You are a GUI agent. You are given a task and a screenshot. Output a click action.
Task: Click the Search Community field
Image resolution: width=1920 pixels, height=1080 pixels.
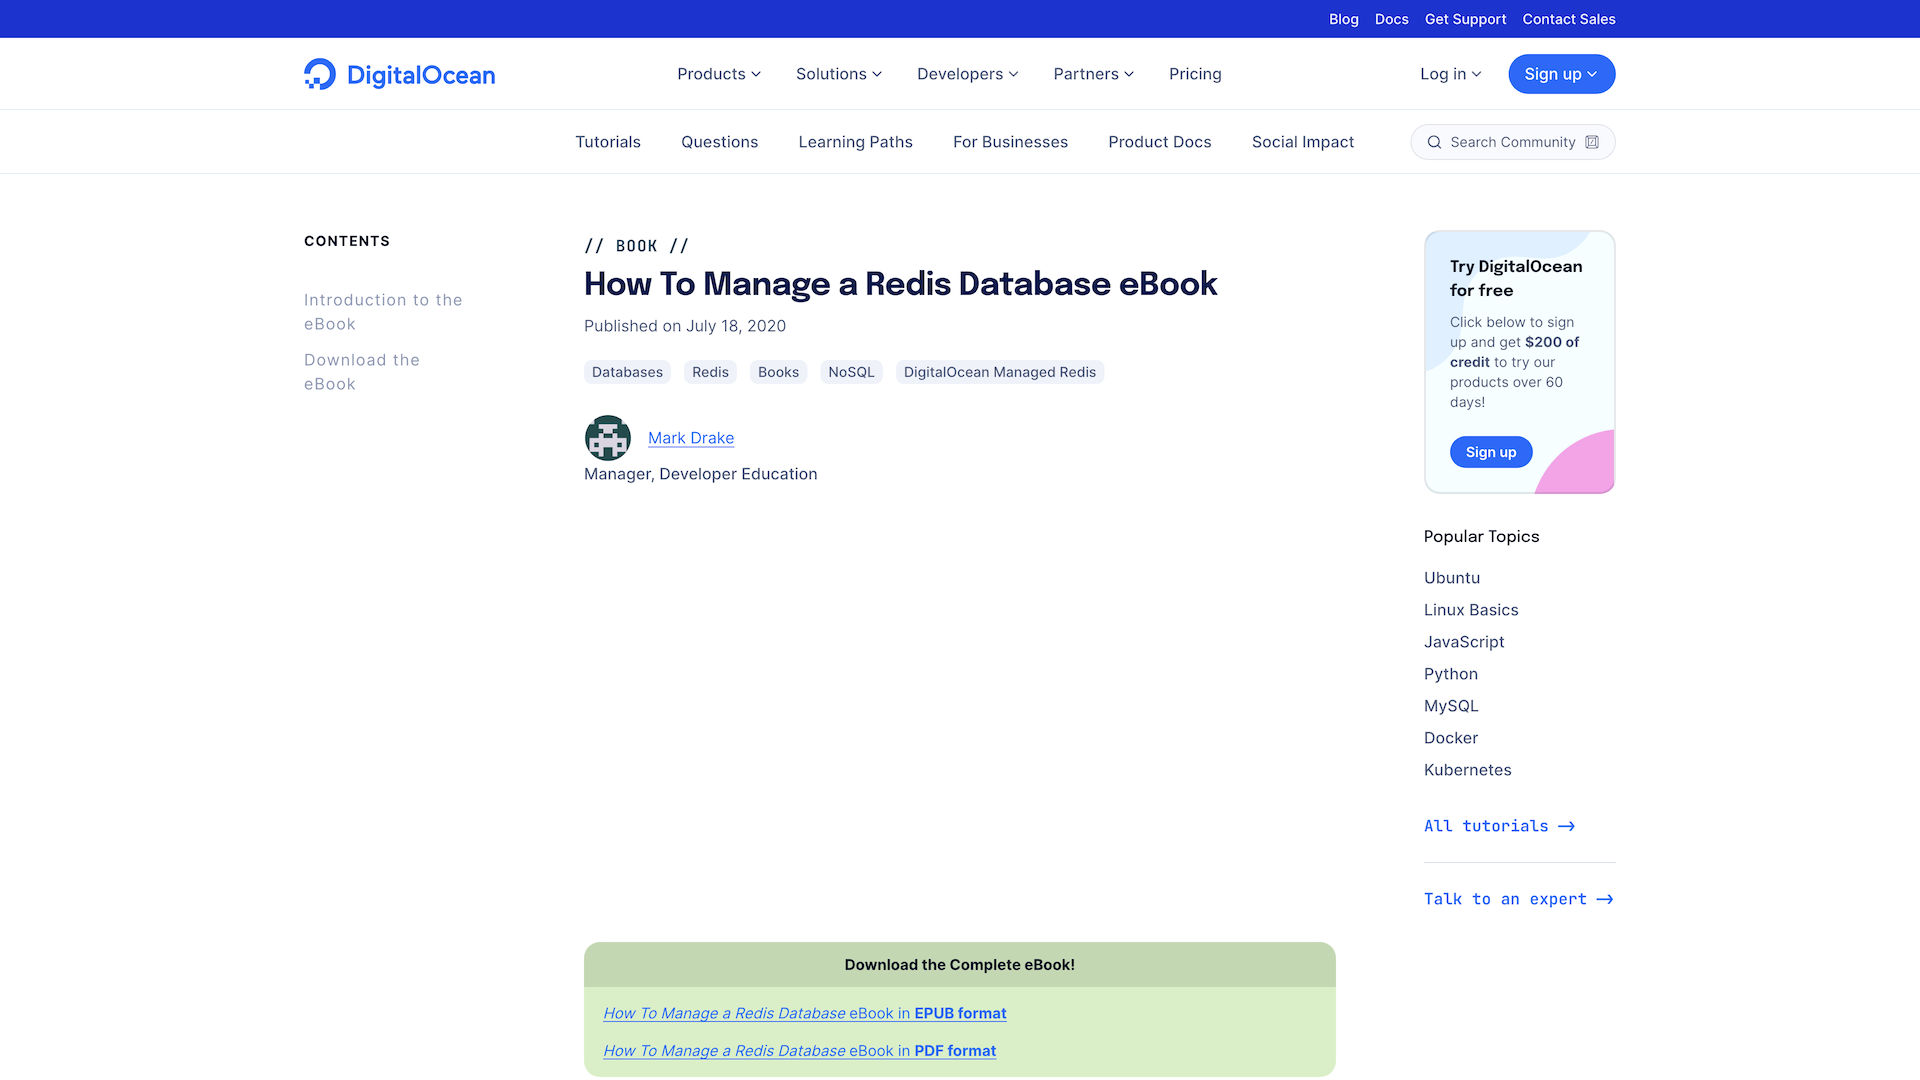(1513, 142)
